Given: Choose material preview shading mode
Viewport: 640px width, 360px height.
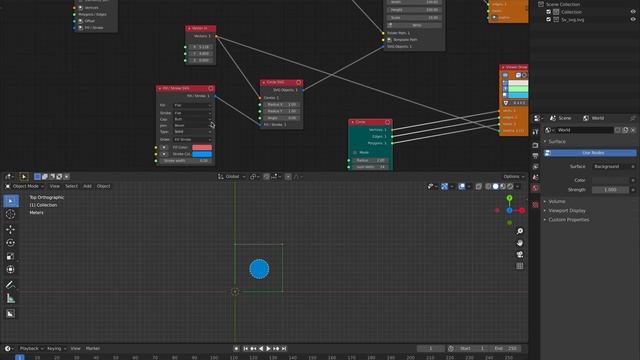Looking at the screenshot, I should [x=503, y=187].
